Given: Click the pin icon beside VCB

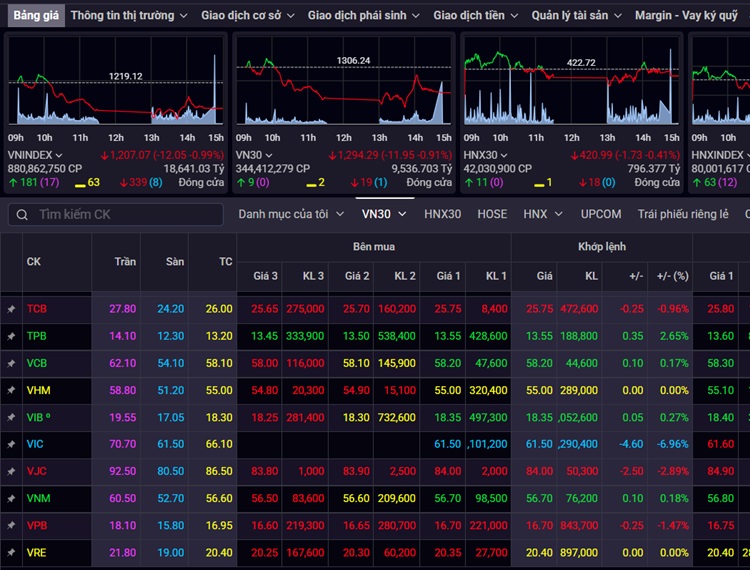Looking at the screenshot, I should click(11, 363).
